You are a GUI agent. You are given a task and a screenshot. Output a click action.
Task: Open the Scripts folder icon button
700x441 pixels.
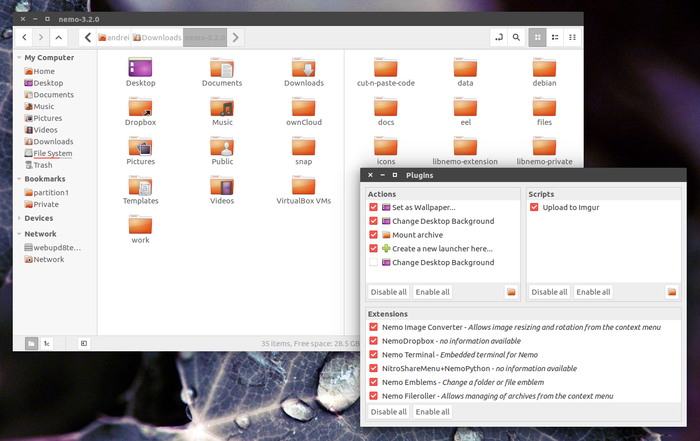click(x=672, y=292)
